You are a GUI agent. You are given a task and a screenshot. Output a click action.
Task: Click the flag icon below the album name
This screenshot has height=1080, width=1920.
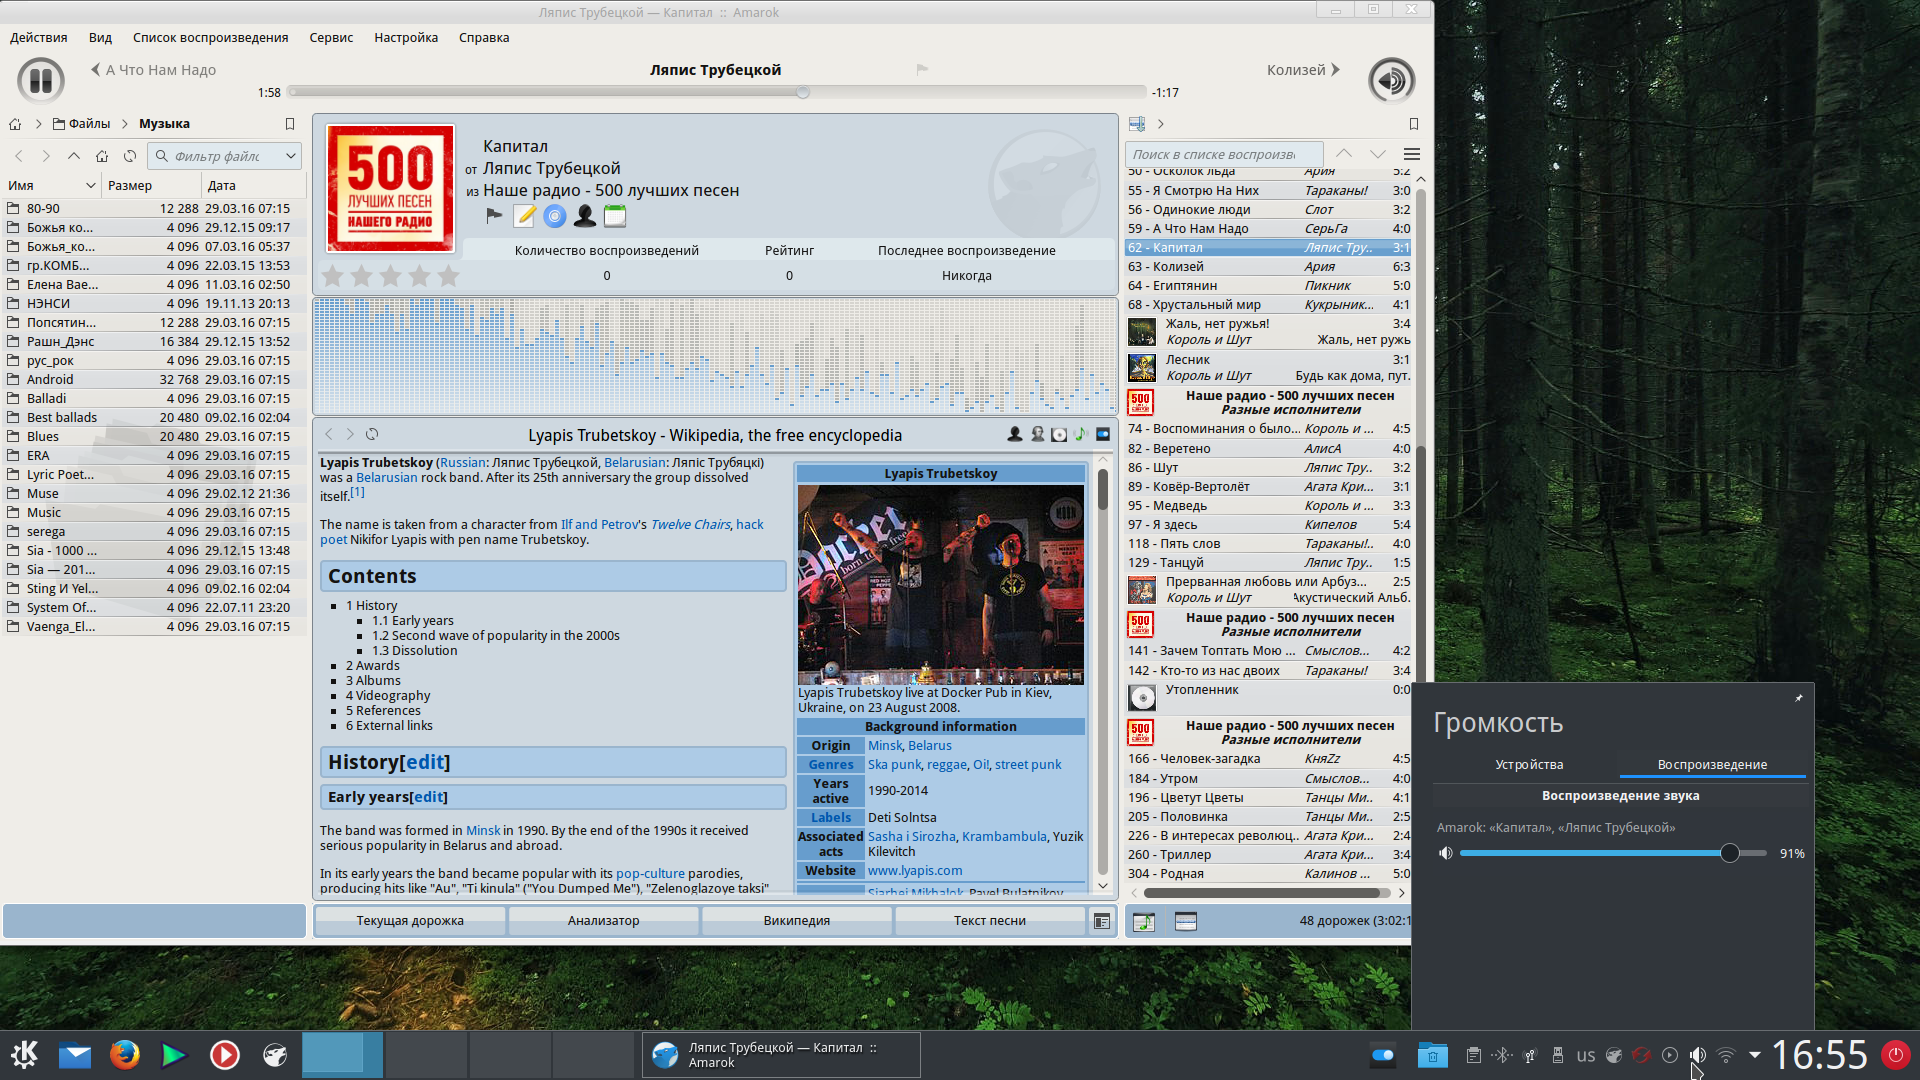click(x=494, y=216)
